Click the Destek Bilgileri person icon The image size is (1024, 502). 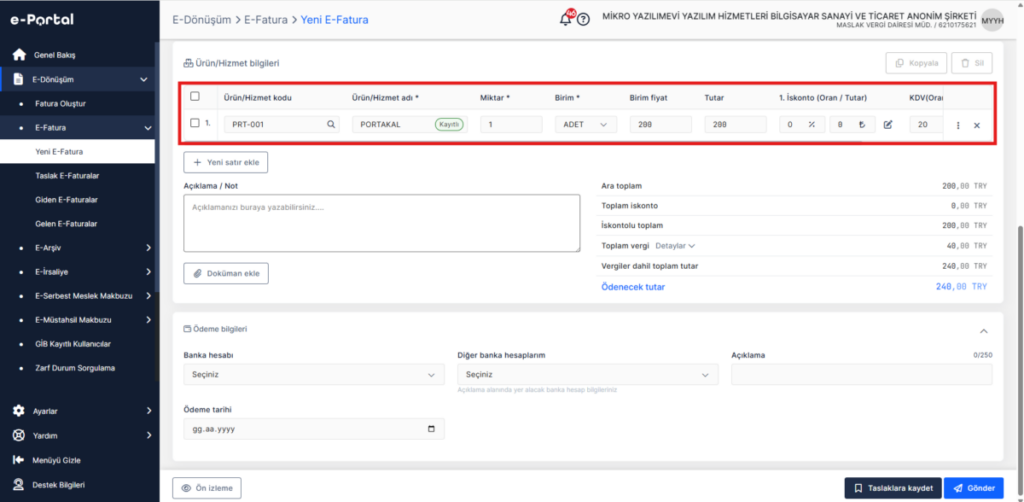point(19,485)
